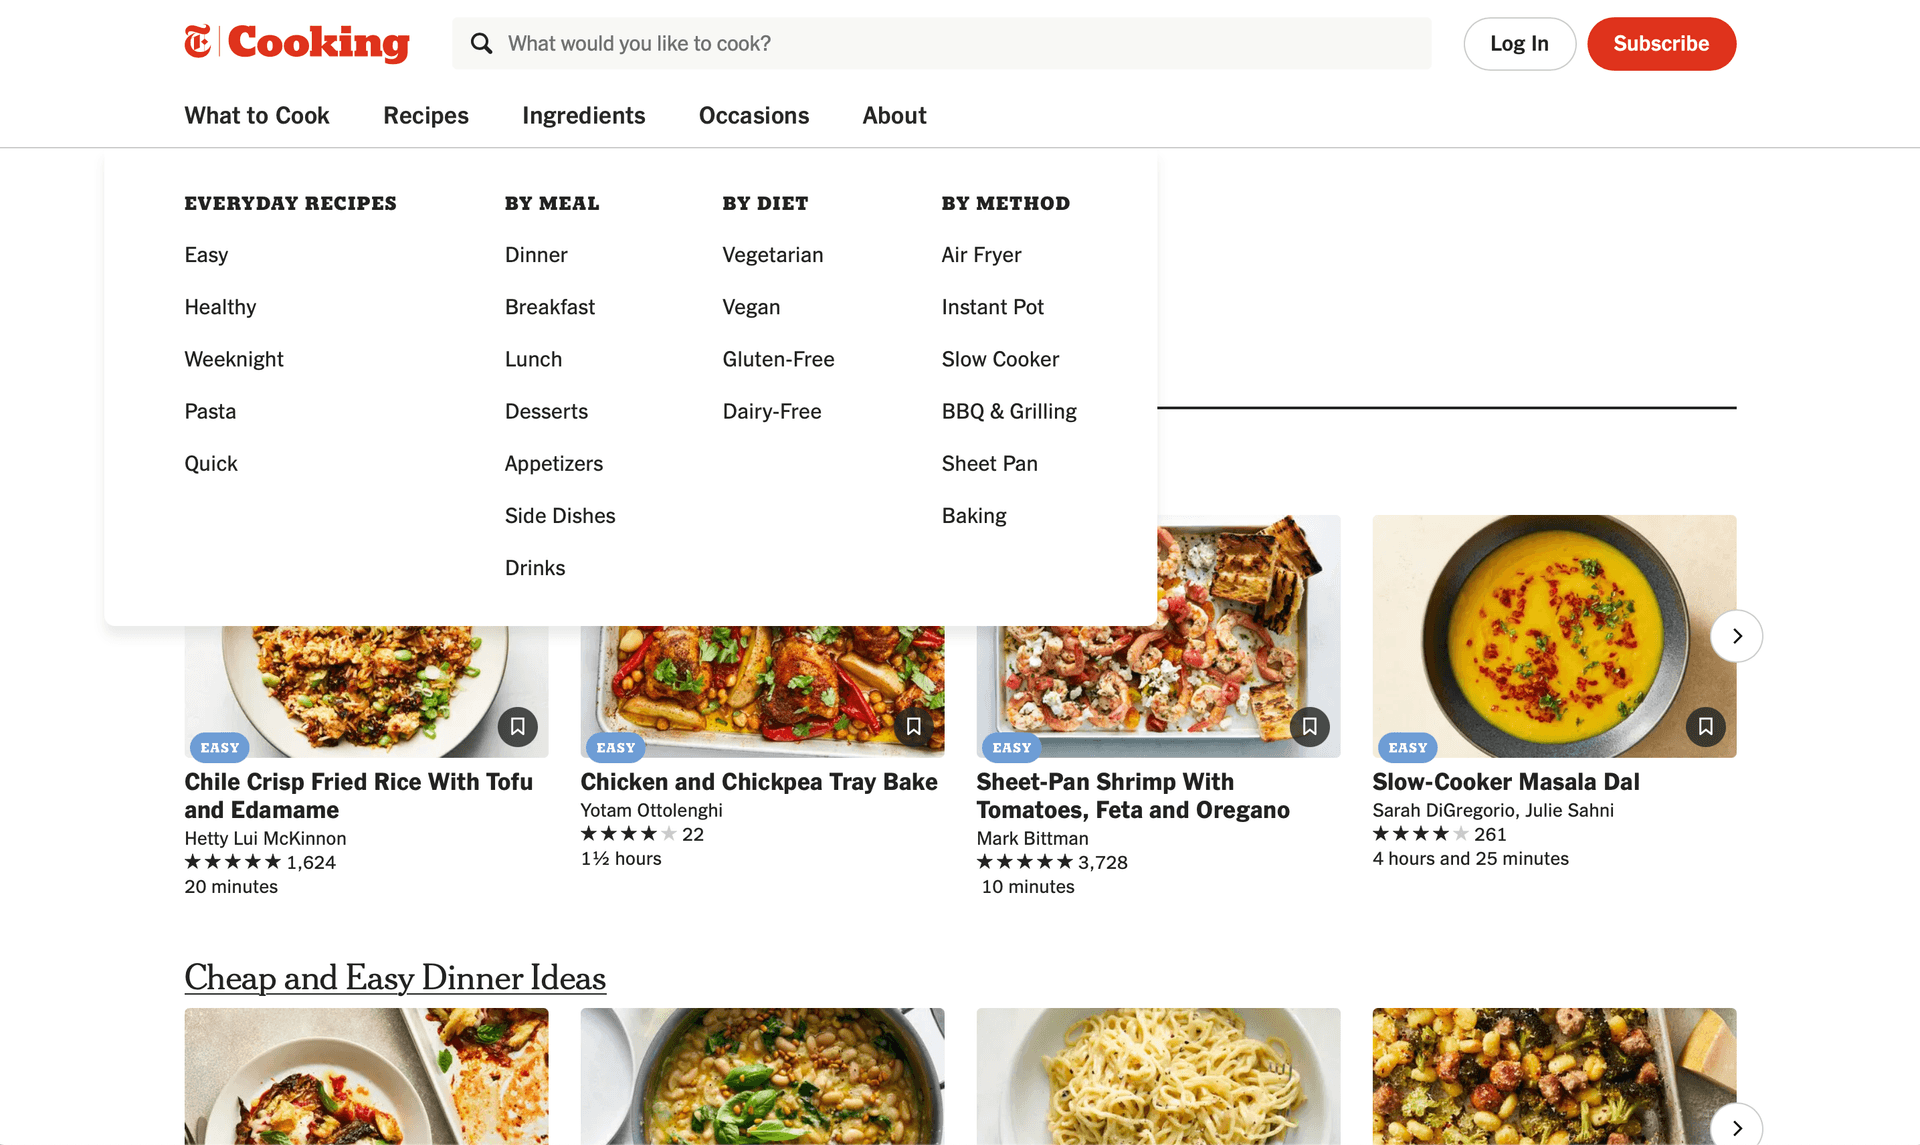This screenshot has height=1145, width=1920.
Task: Select the Recipes menu item
Action: pos(426,115)
